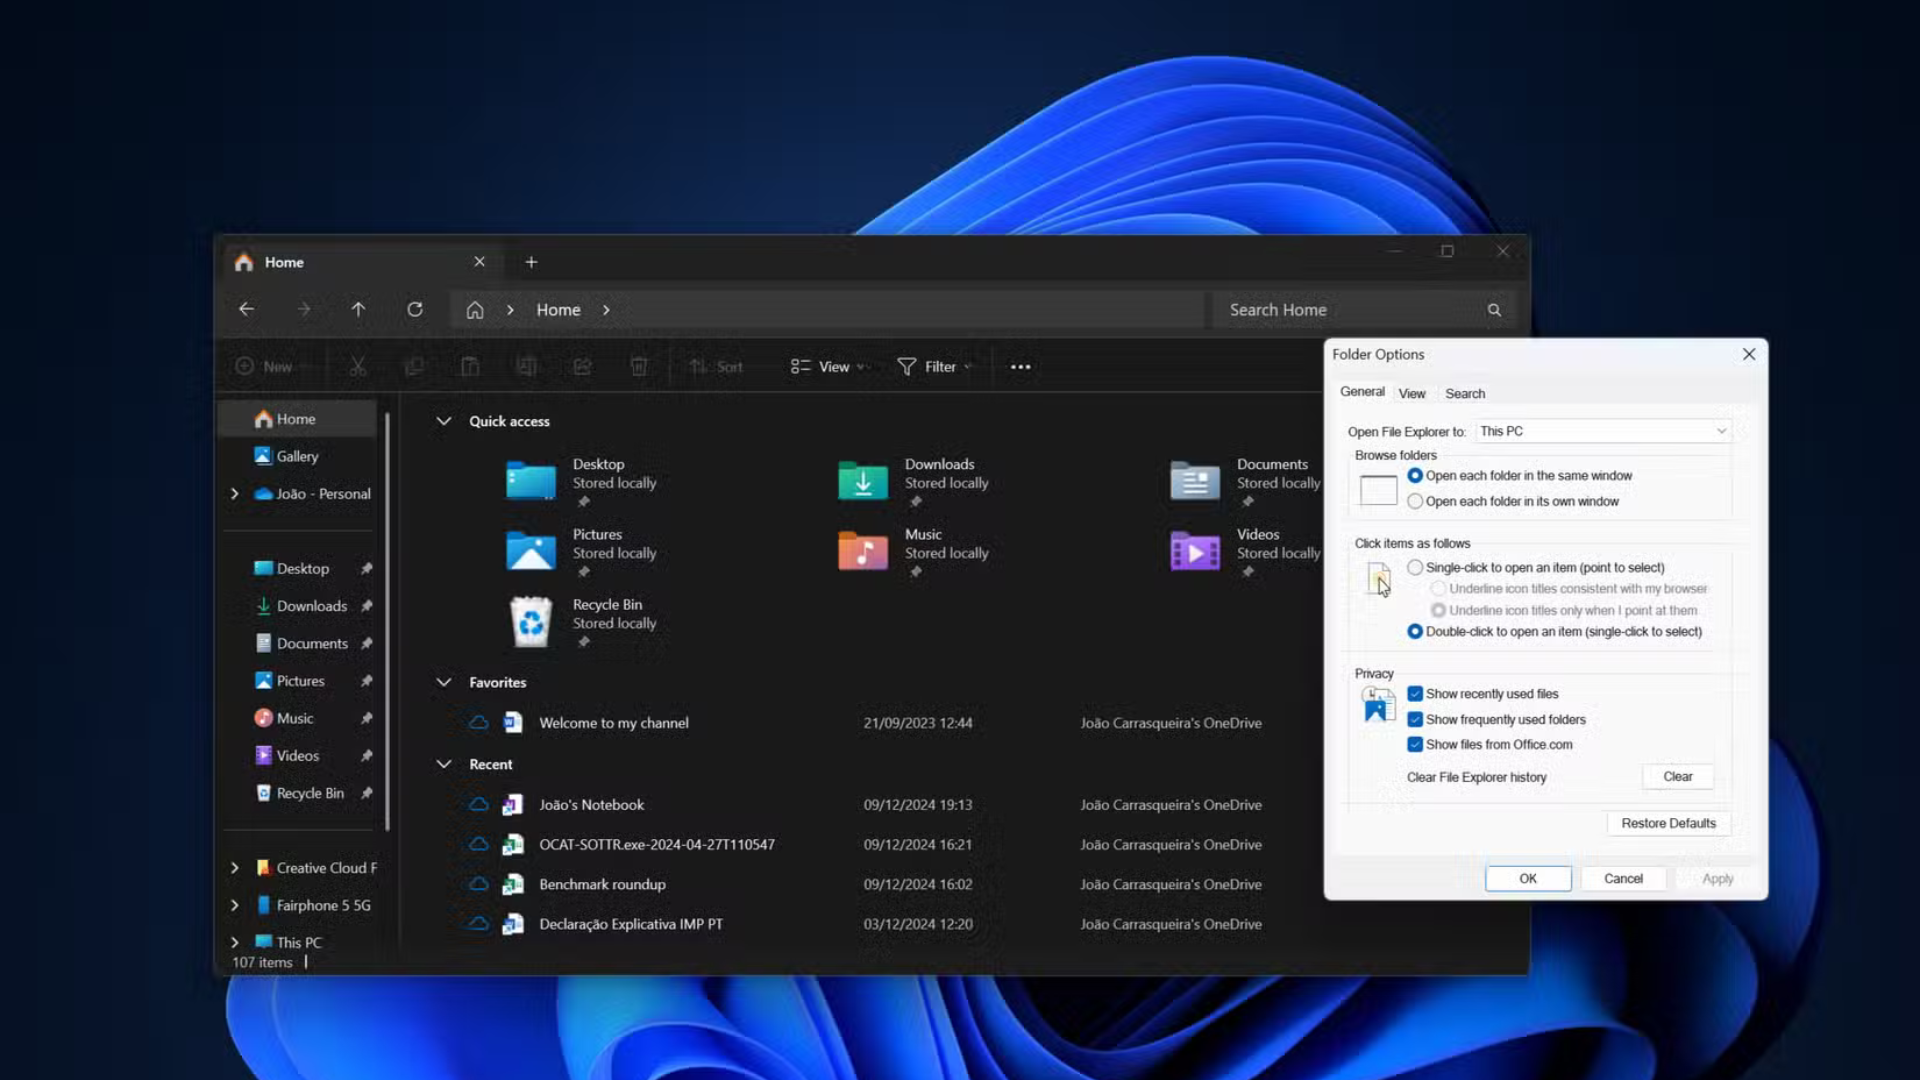This screenshot has width=1920, height=1080.
Task: Switch to the View tab in Folder Options
Action: click(x=1411, y=392)
